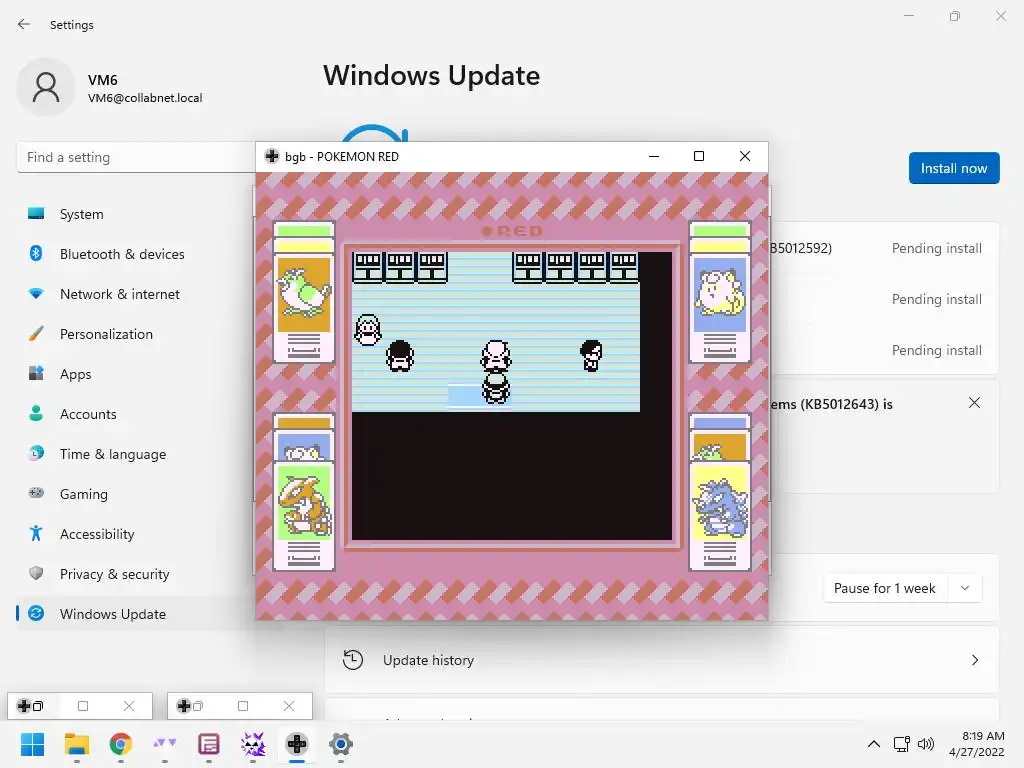
Task: Click the bald old man NPC sprite
Action: [496, 356]
